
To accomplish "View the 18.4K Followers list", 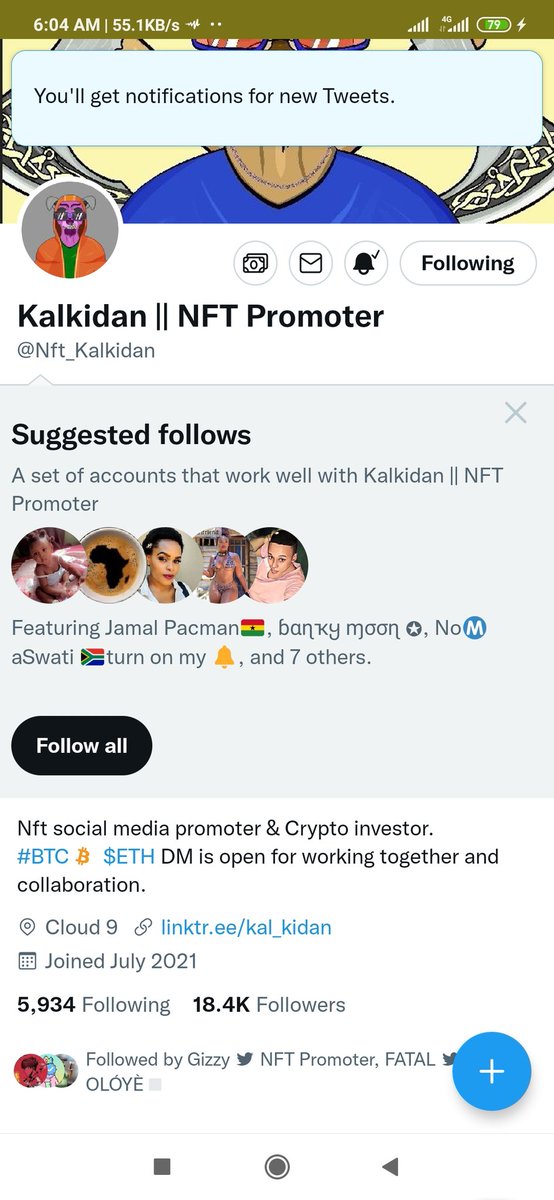I will [269, 1004].
